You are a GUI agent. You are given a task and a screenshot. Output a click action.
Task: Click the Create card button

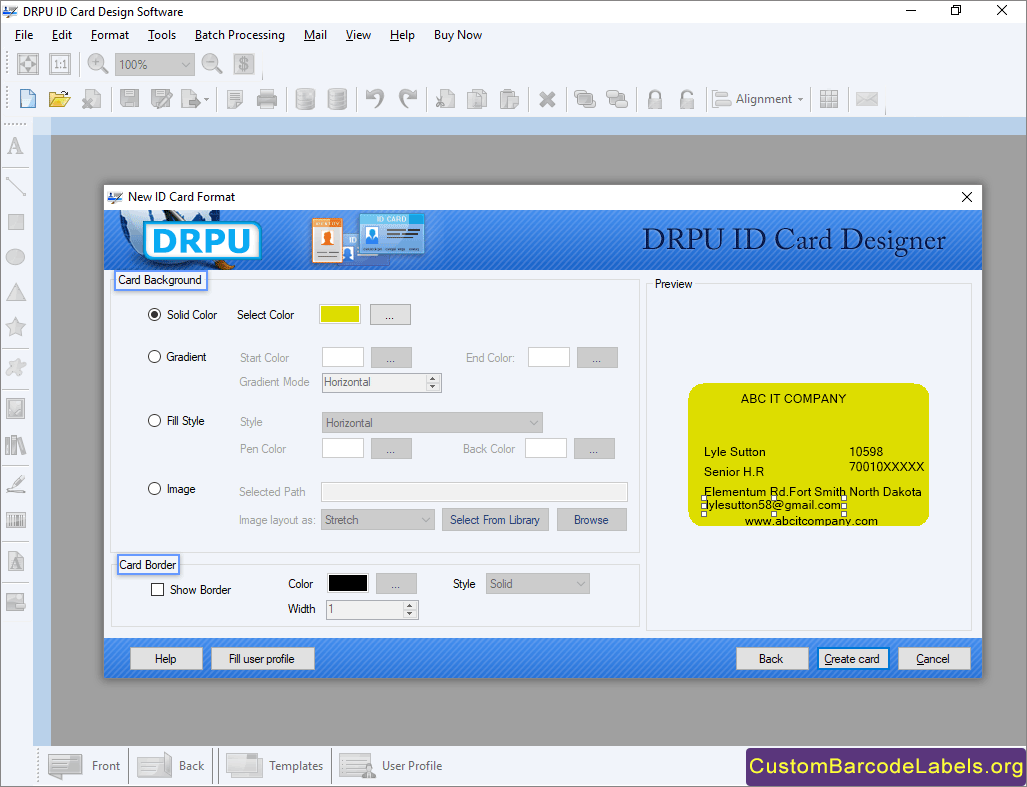point(852,659)
